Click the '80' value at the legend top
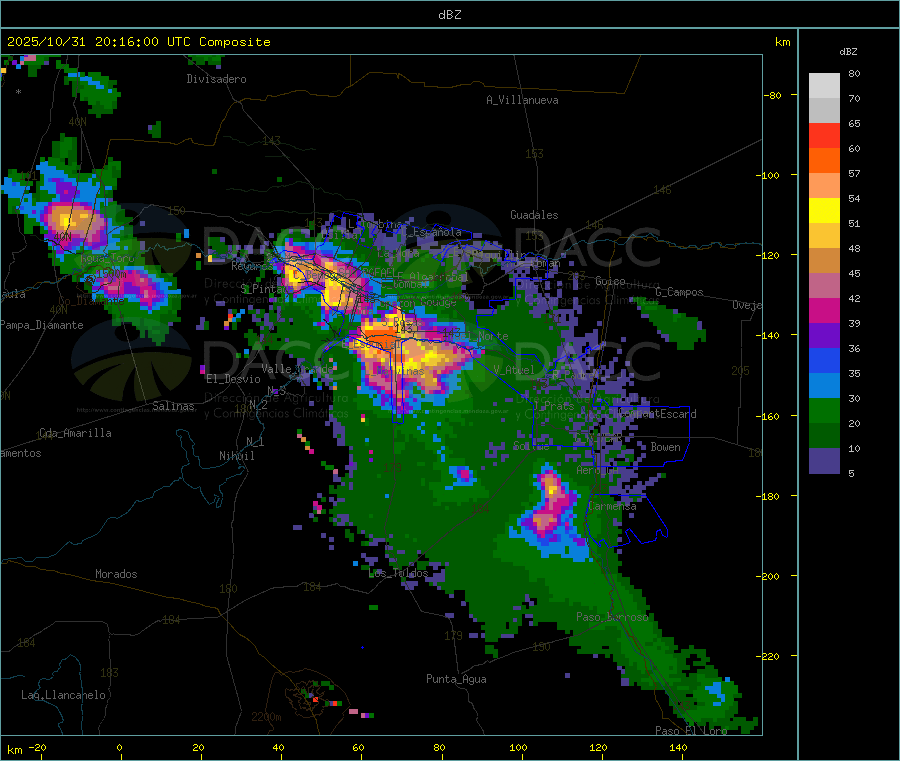Image resolution: width=900 pixels, height=761 pixels. tap(854, 73)
